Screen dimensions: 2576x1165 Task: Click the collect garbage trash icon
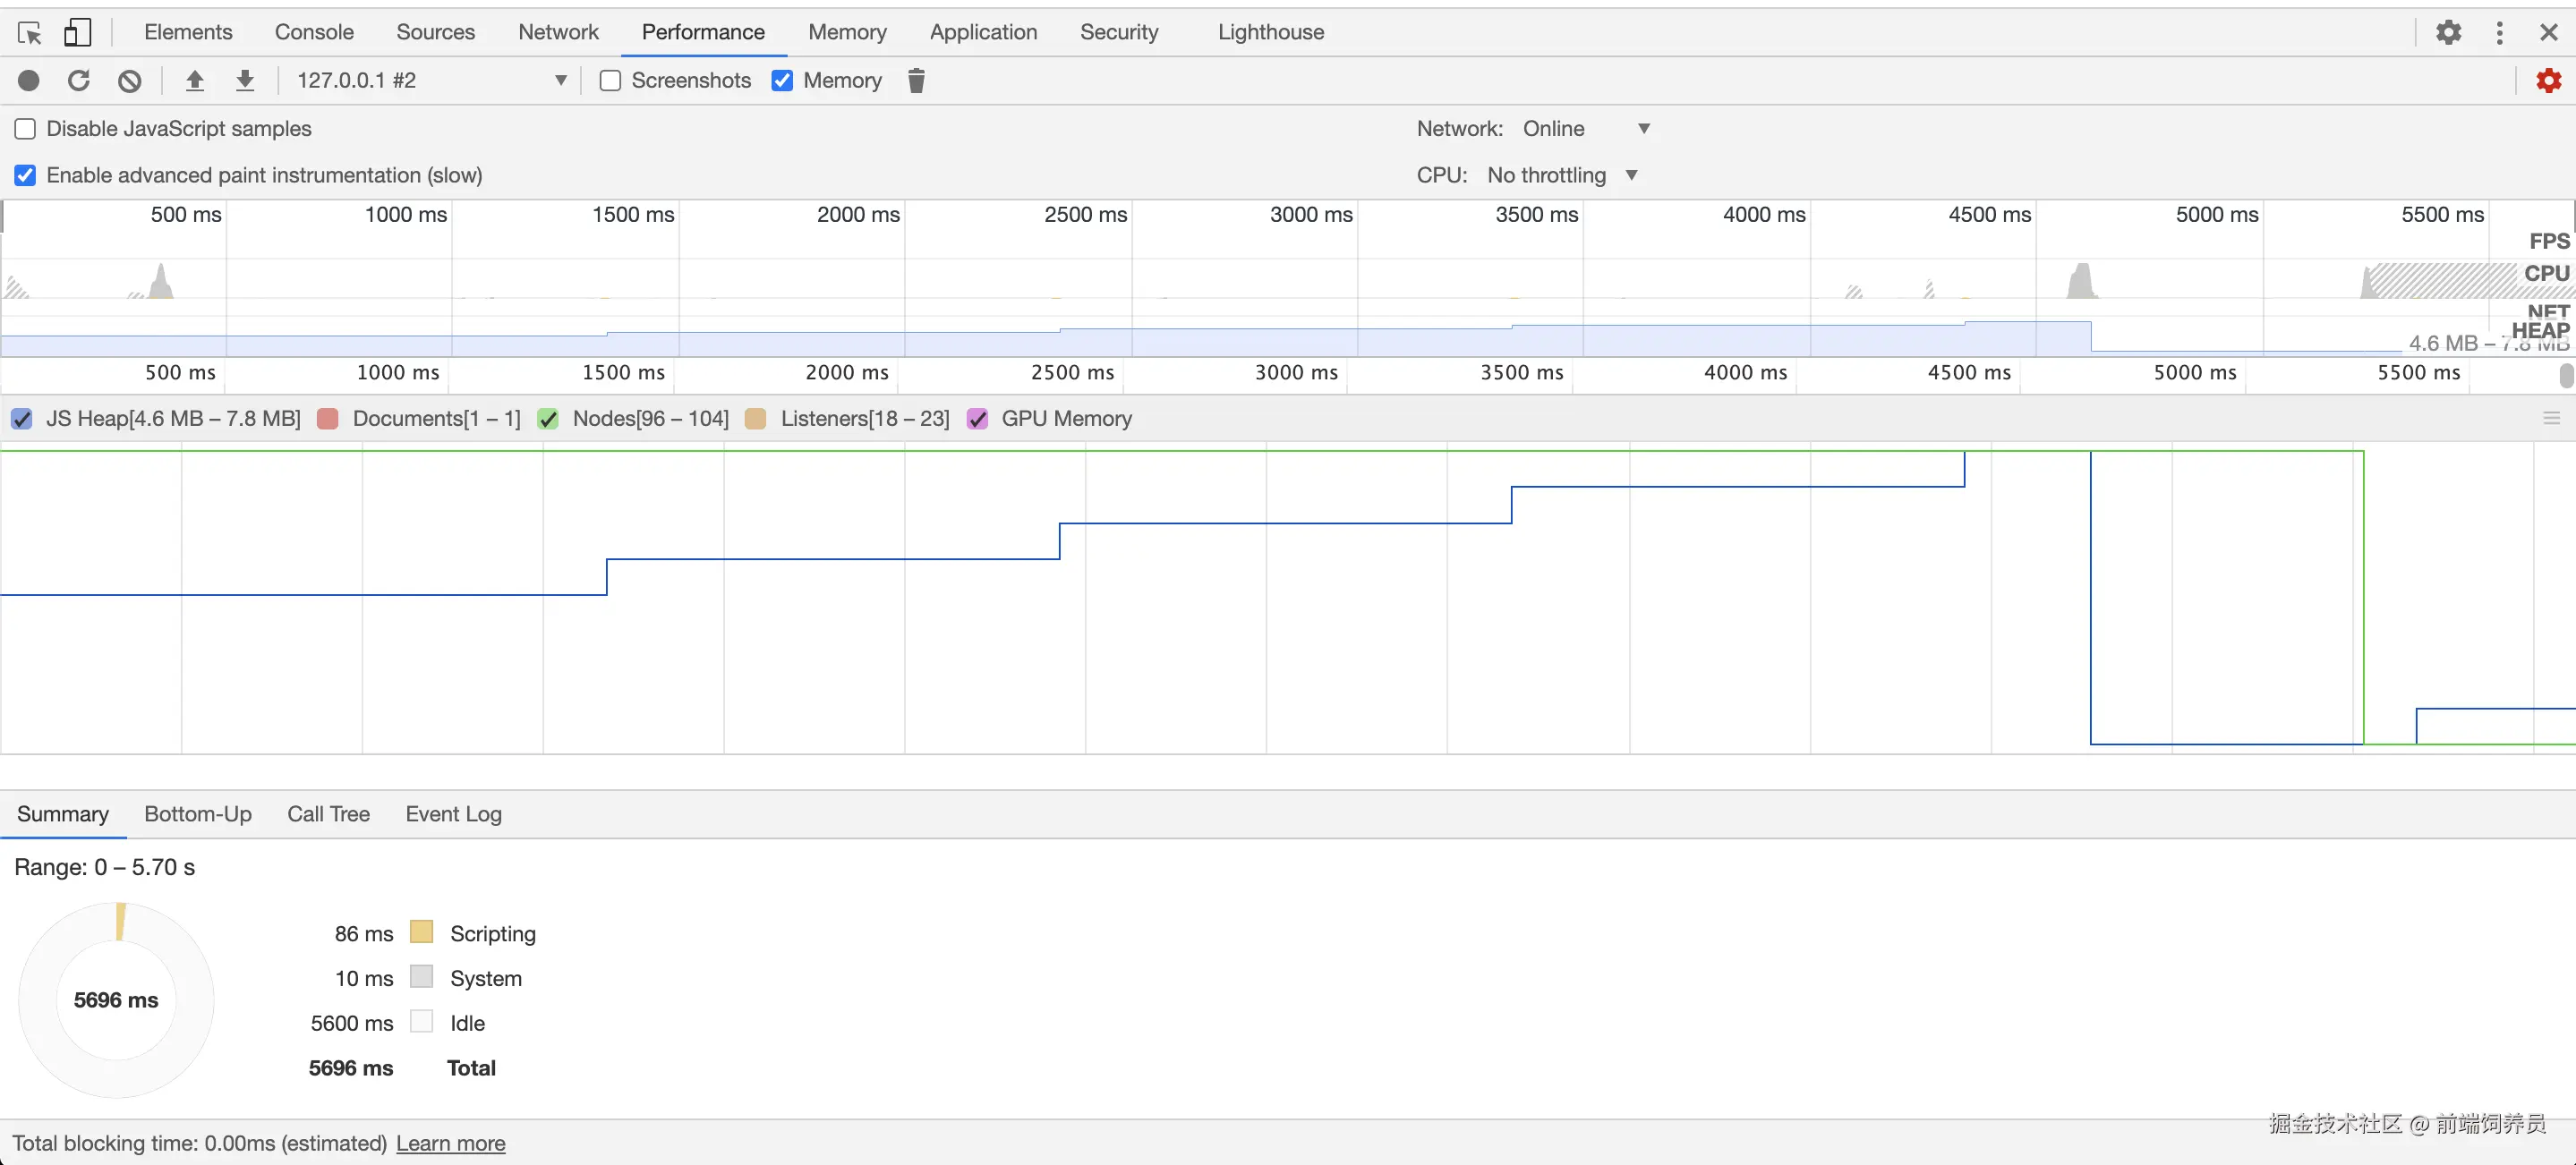tap(916, 80)
